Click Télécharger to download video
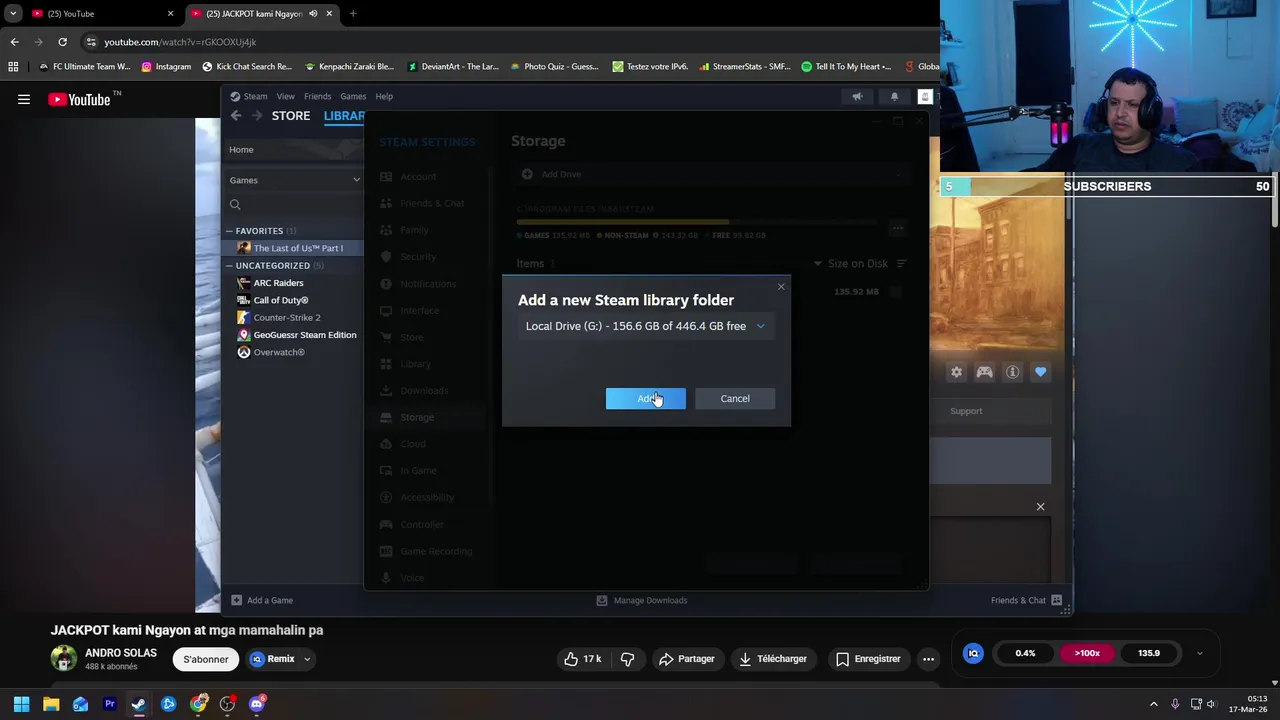The image size is (1280, 720). click(773, 659)
